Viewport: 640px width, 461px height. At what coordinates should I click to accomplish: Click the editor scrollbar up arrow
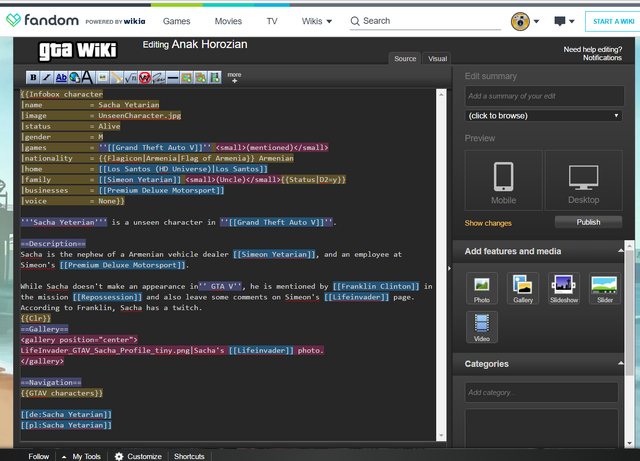coord(441,95)
